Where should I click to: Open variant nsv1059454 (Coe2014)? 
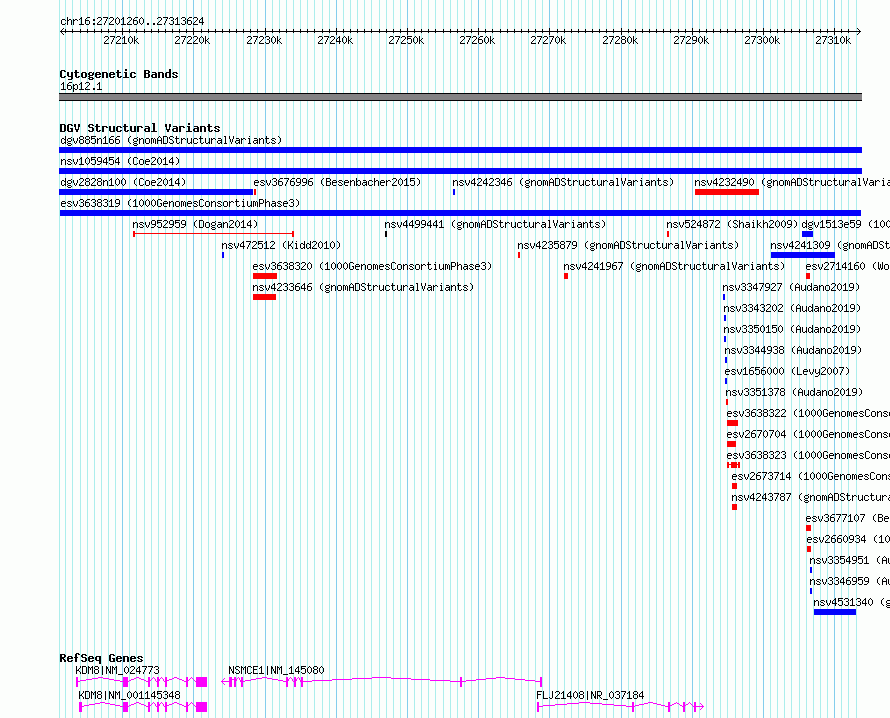tap(120, 161)
